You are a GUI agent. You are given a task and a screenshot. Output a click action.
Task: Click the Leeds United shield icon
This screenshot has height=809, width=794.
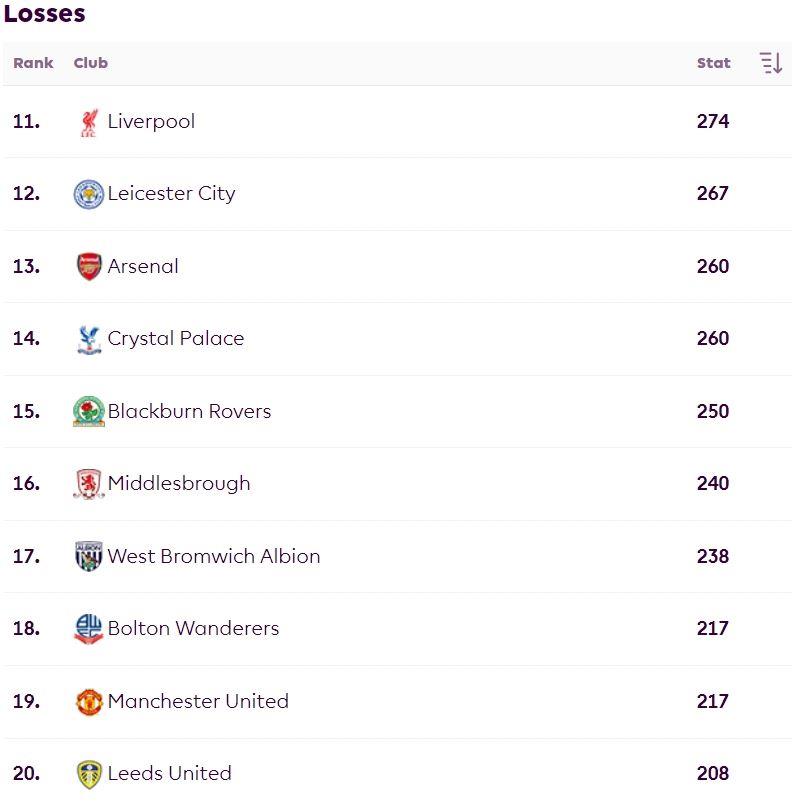coord(89,774)
